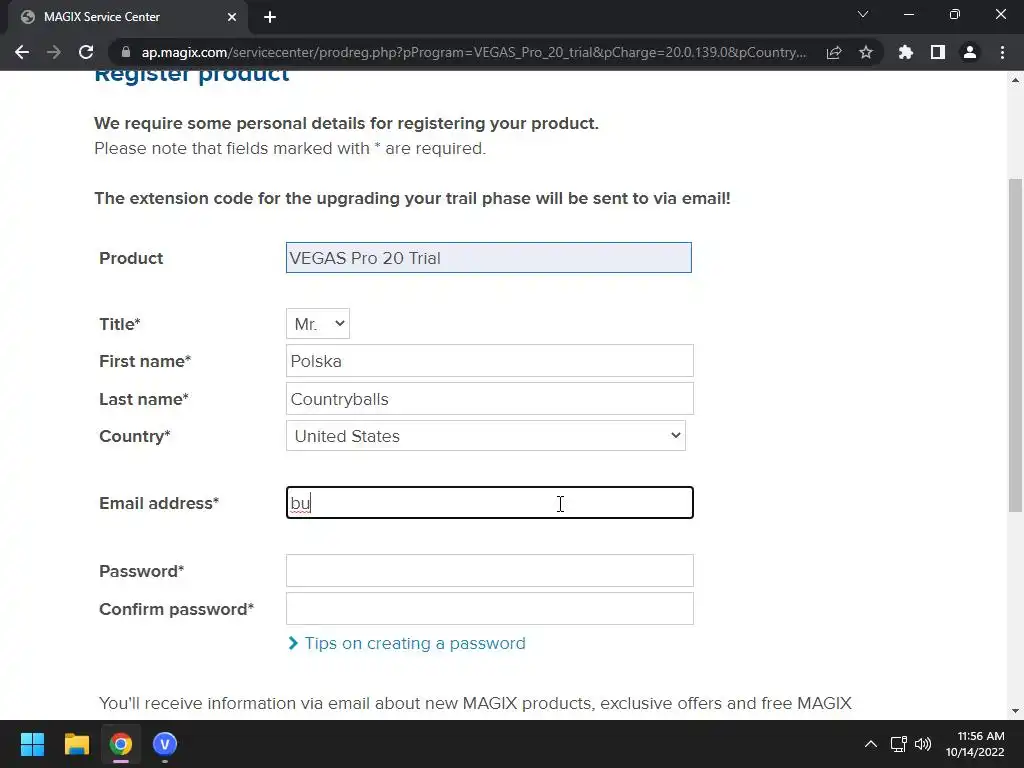The height and width of the screenshot is (768, 1024).
Task: Click the 'Product' label
Action: tap(131, 259)
